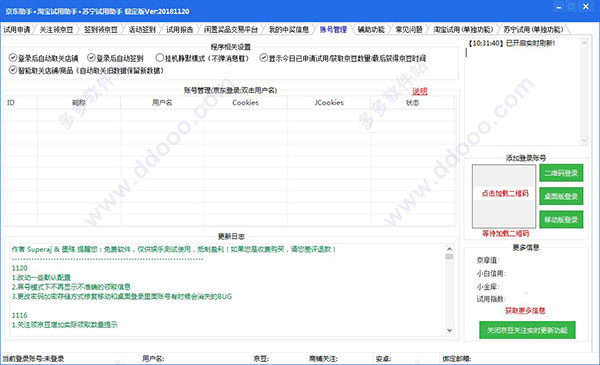Click the 小白信用 label

(491, 274)
